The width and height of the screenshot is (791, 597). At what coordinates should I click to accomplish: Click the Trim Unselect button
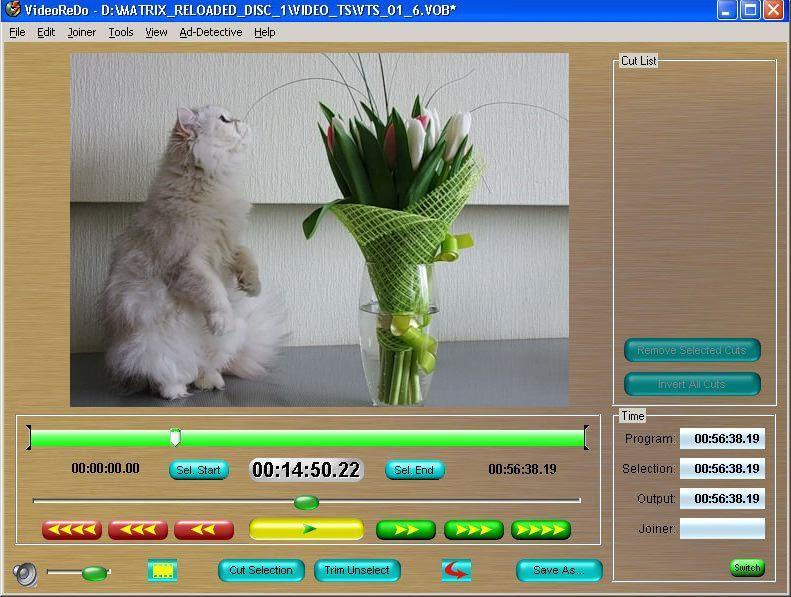pyautogui.click(x=357, y=570)
